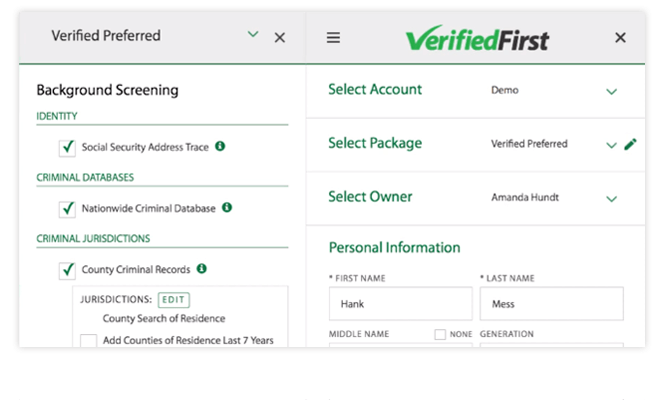Screen dimensions: 670x400
Task: Click the First Name field containing Hank
Action: click(x=400, y=304)
